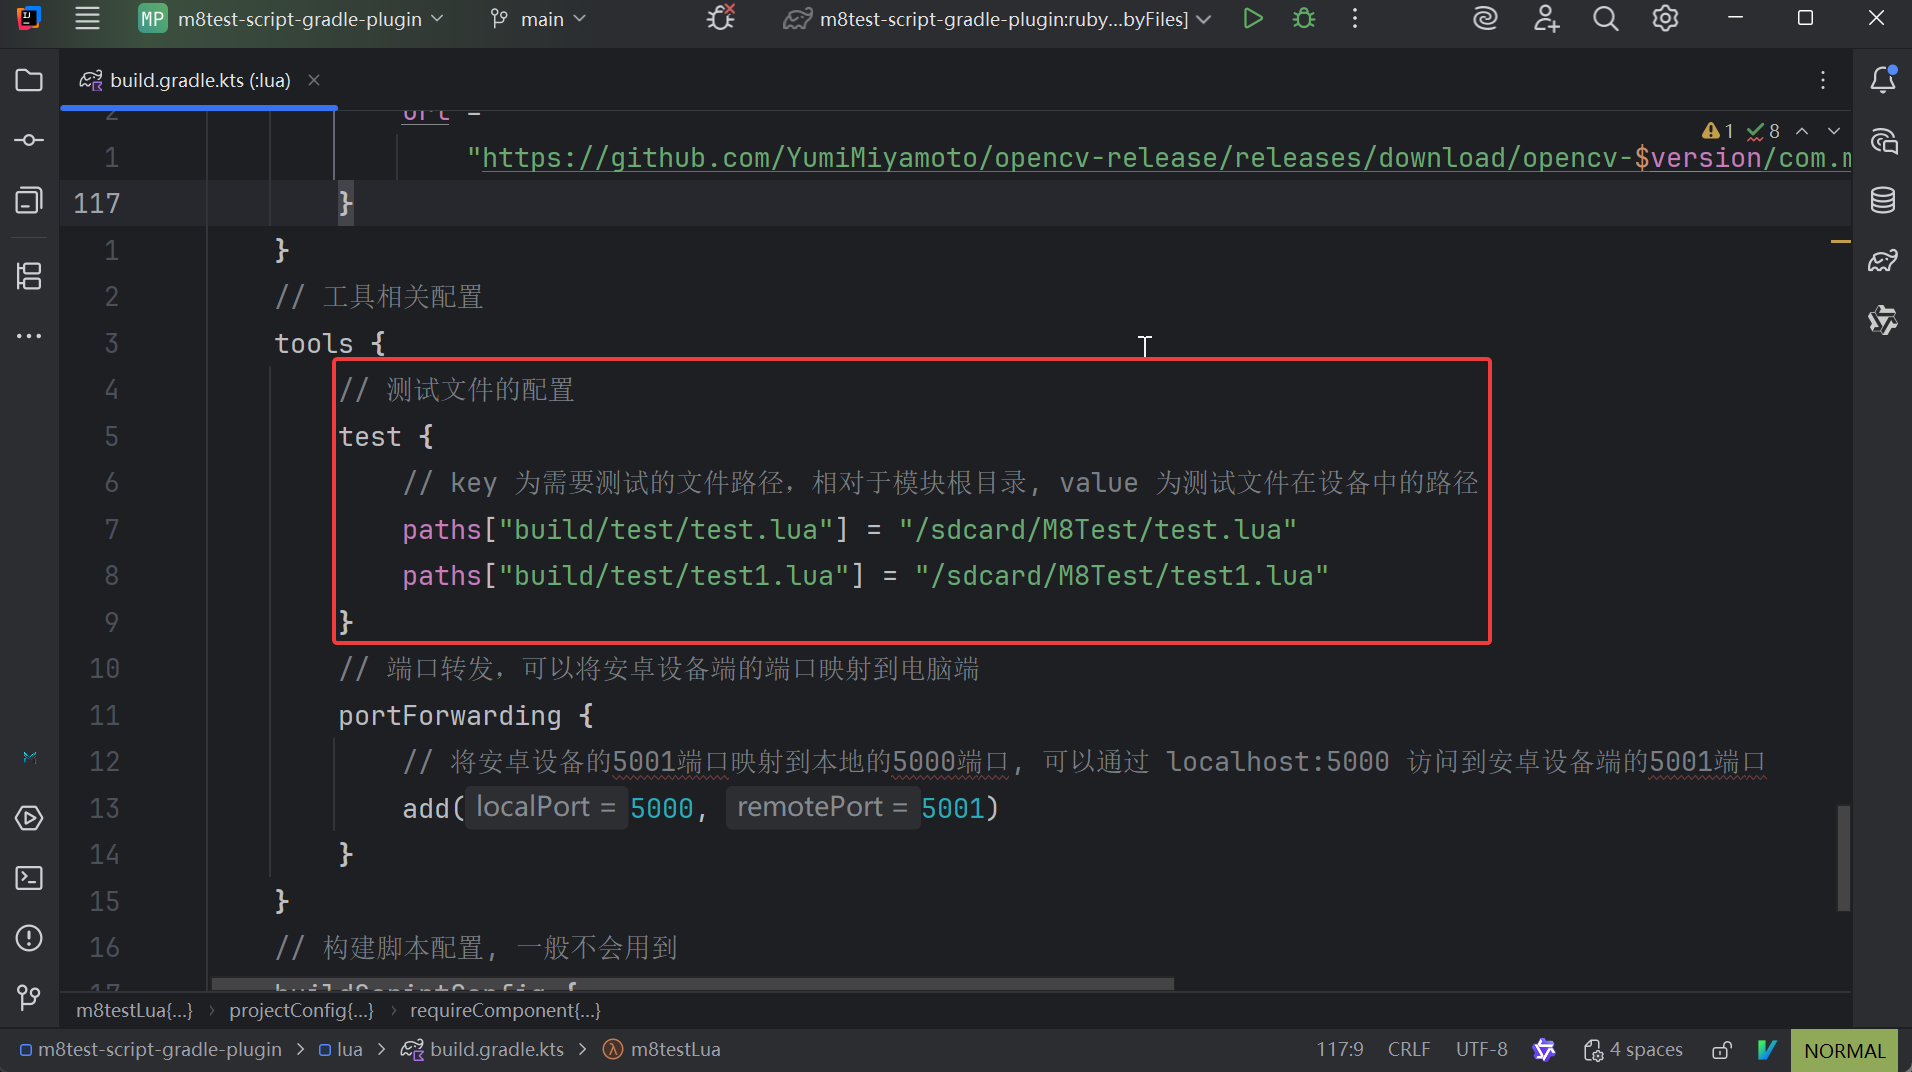Open the main hamburger menu
The image size is (1912, 1072).
point(88,19)
